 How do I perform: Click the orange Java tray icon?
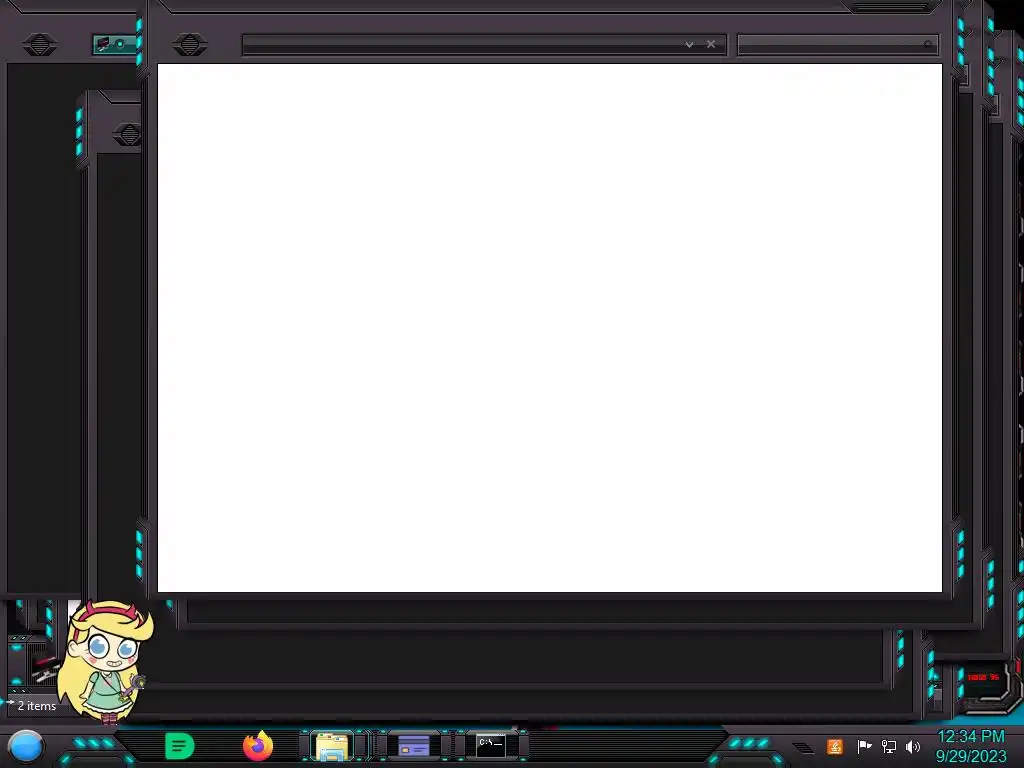835,746
